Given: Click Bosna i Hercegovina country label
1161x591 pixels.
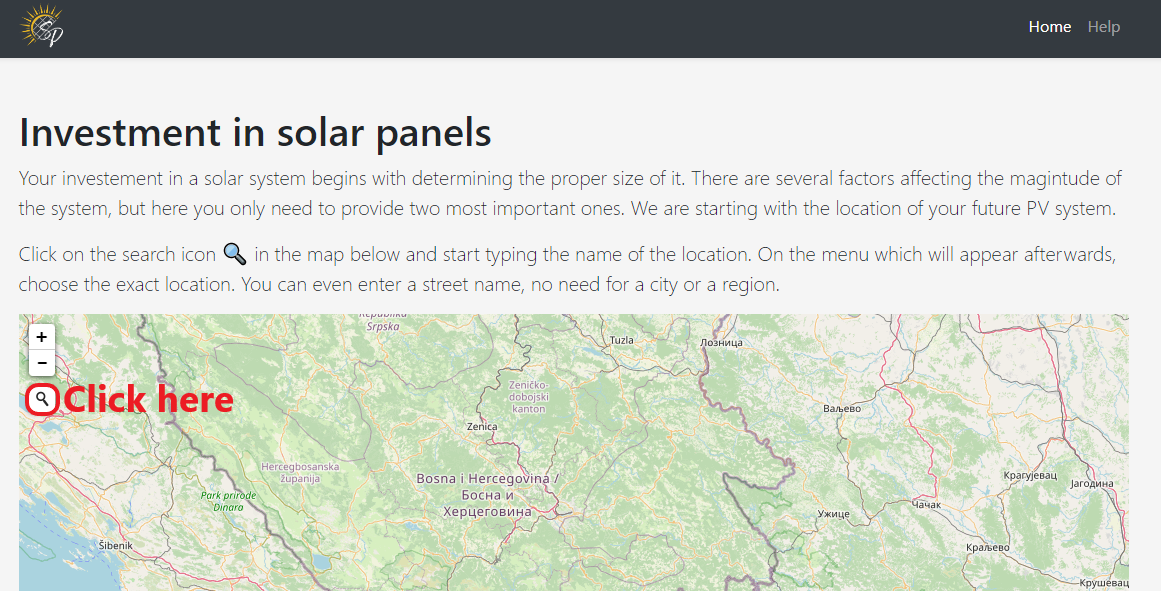Looking at the screenshot, I should click(487, 495).
